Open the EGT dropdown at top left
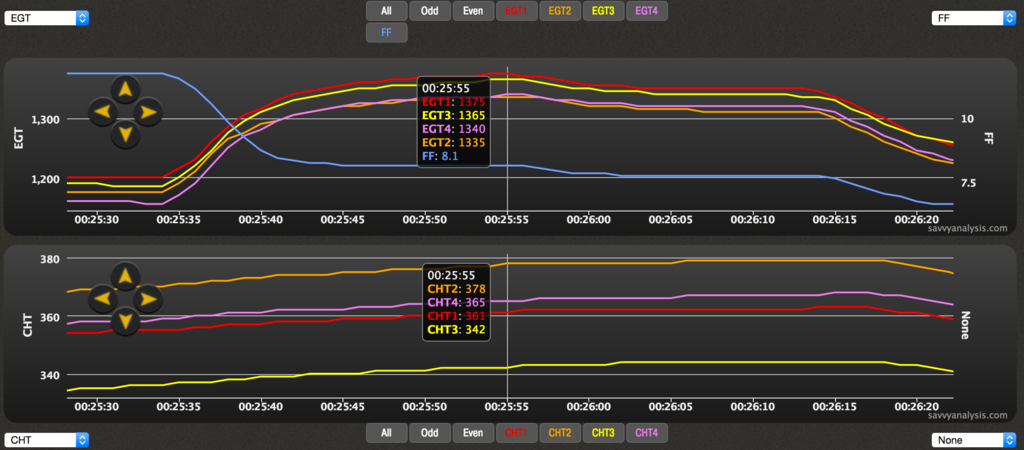The image size is (1024, 450). [47, 18]
